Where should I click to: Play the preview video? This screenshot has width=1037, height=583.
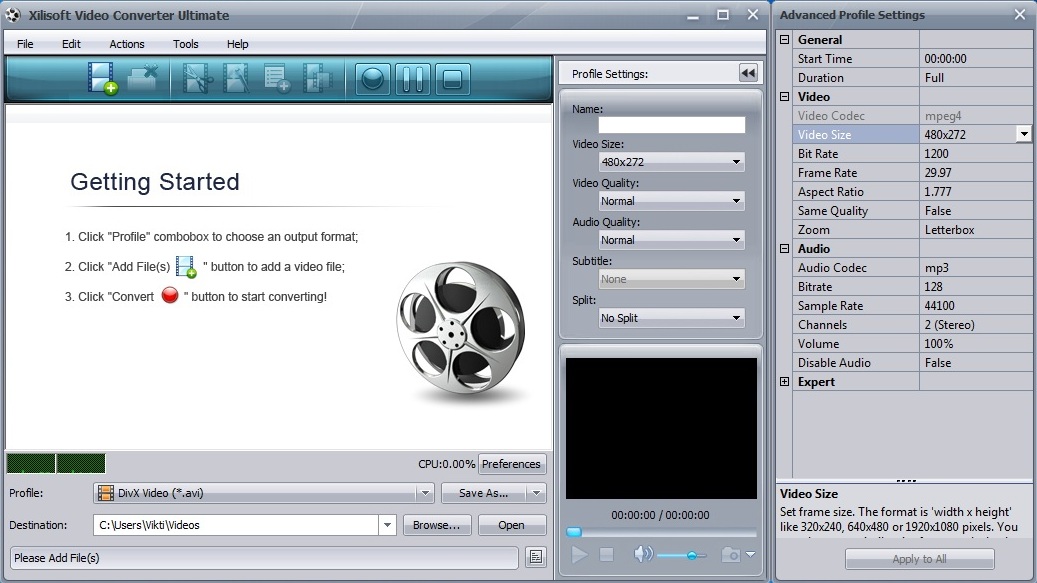click(579, 555)
